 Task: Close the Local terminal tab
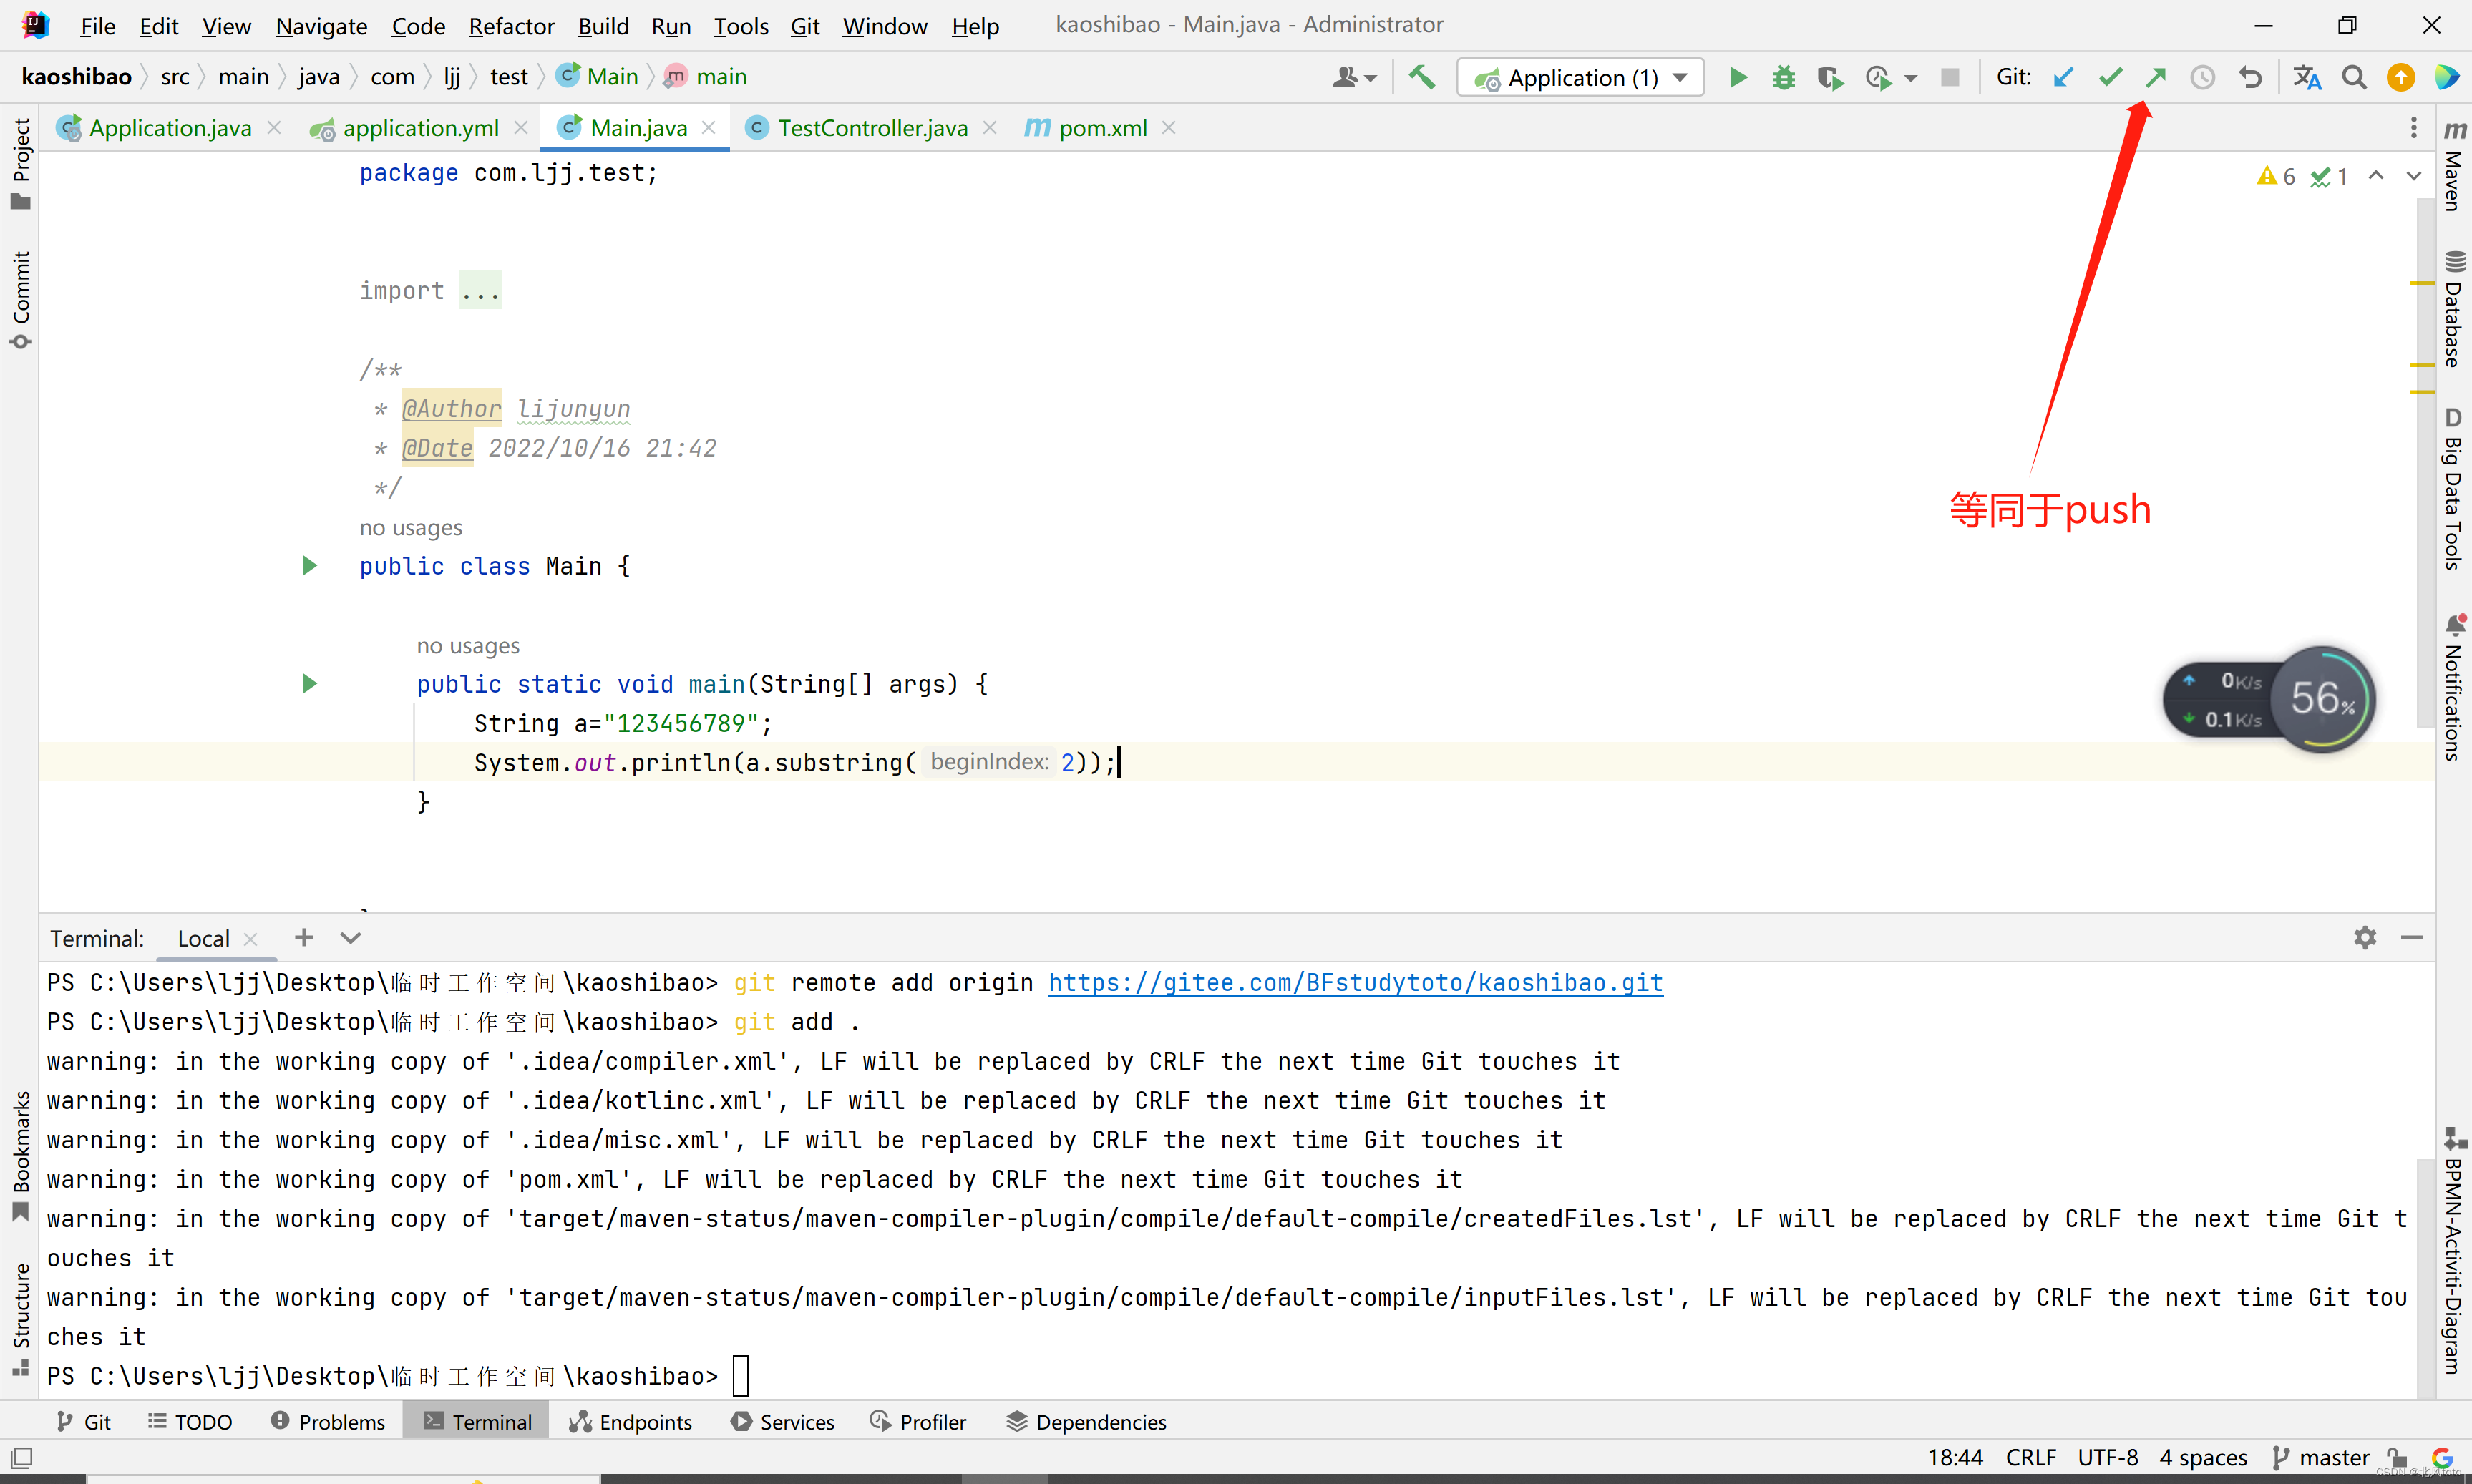coord(251,939)
